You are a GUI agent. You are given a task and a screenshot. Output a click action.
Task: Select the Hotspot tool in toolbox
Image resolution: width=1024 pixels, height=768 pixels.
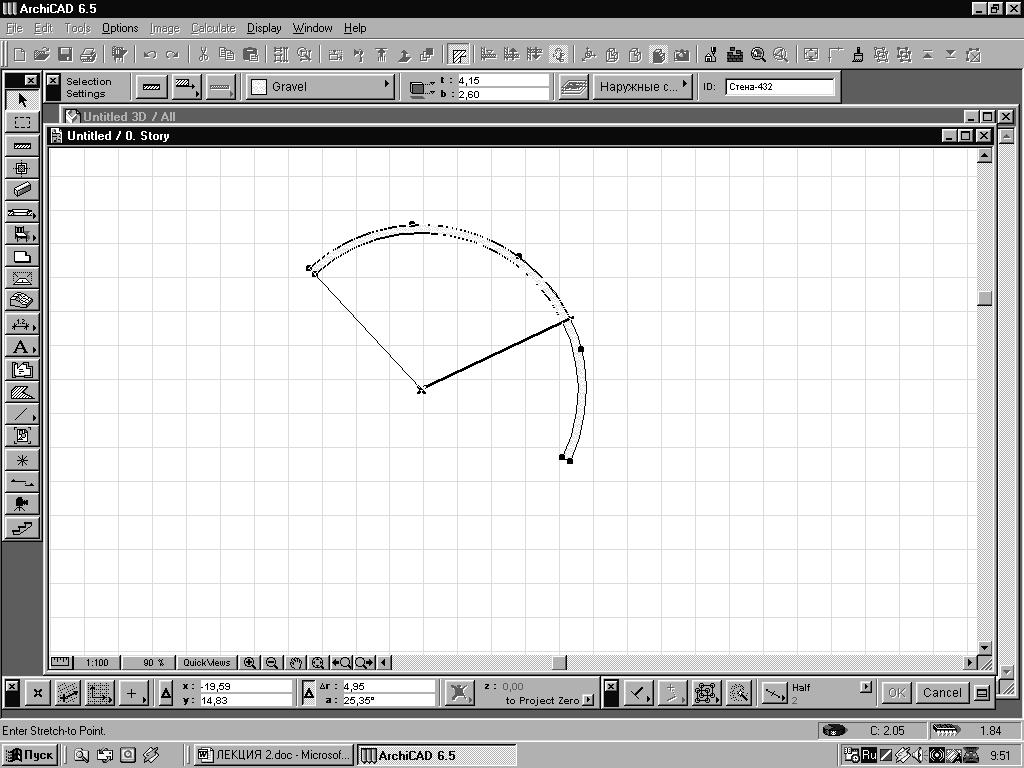(x=22, y=460)
